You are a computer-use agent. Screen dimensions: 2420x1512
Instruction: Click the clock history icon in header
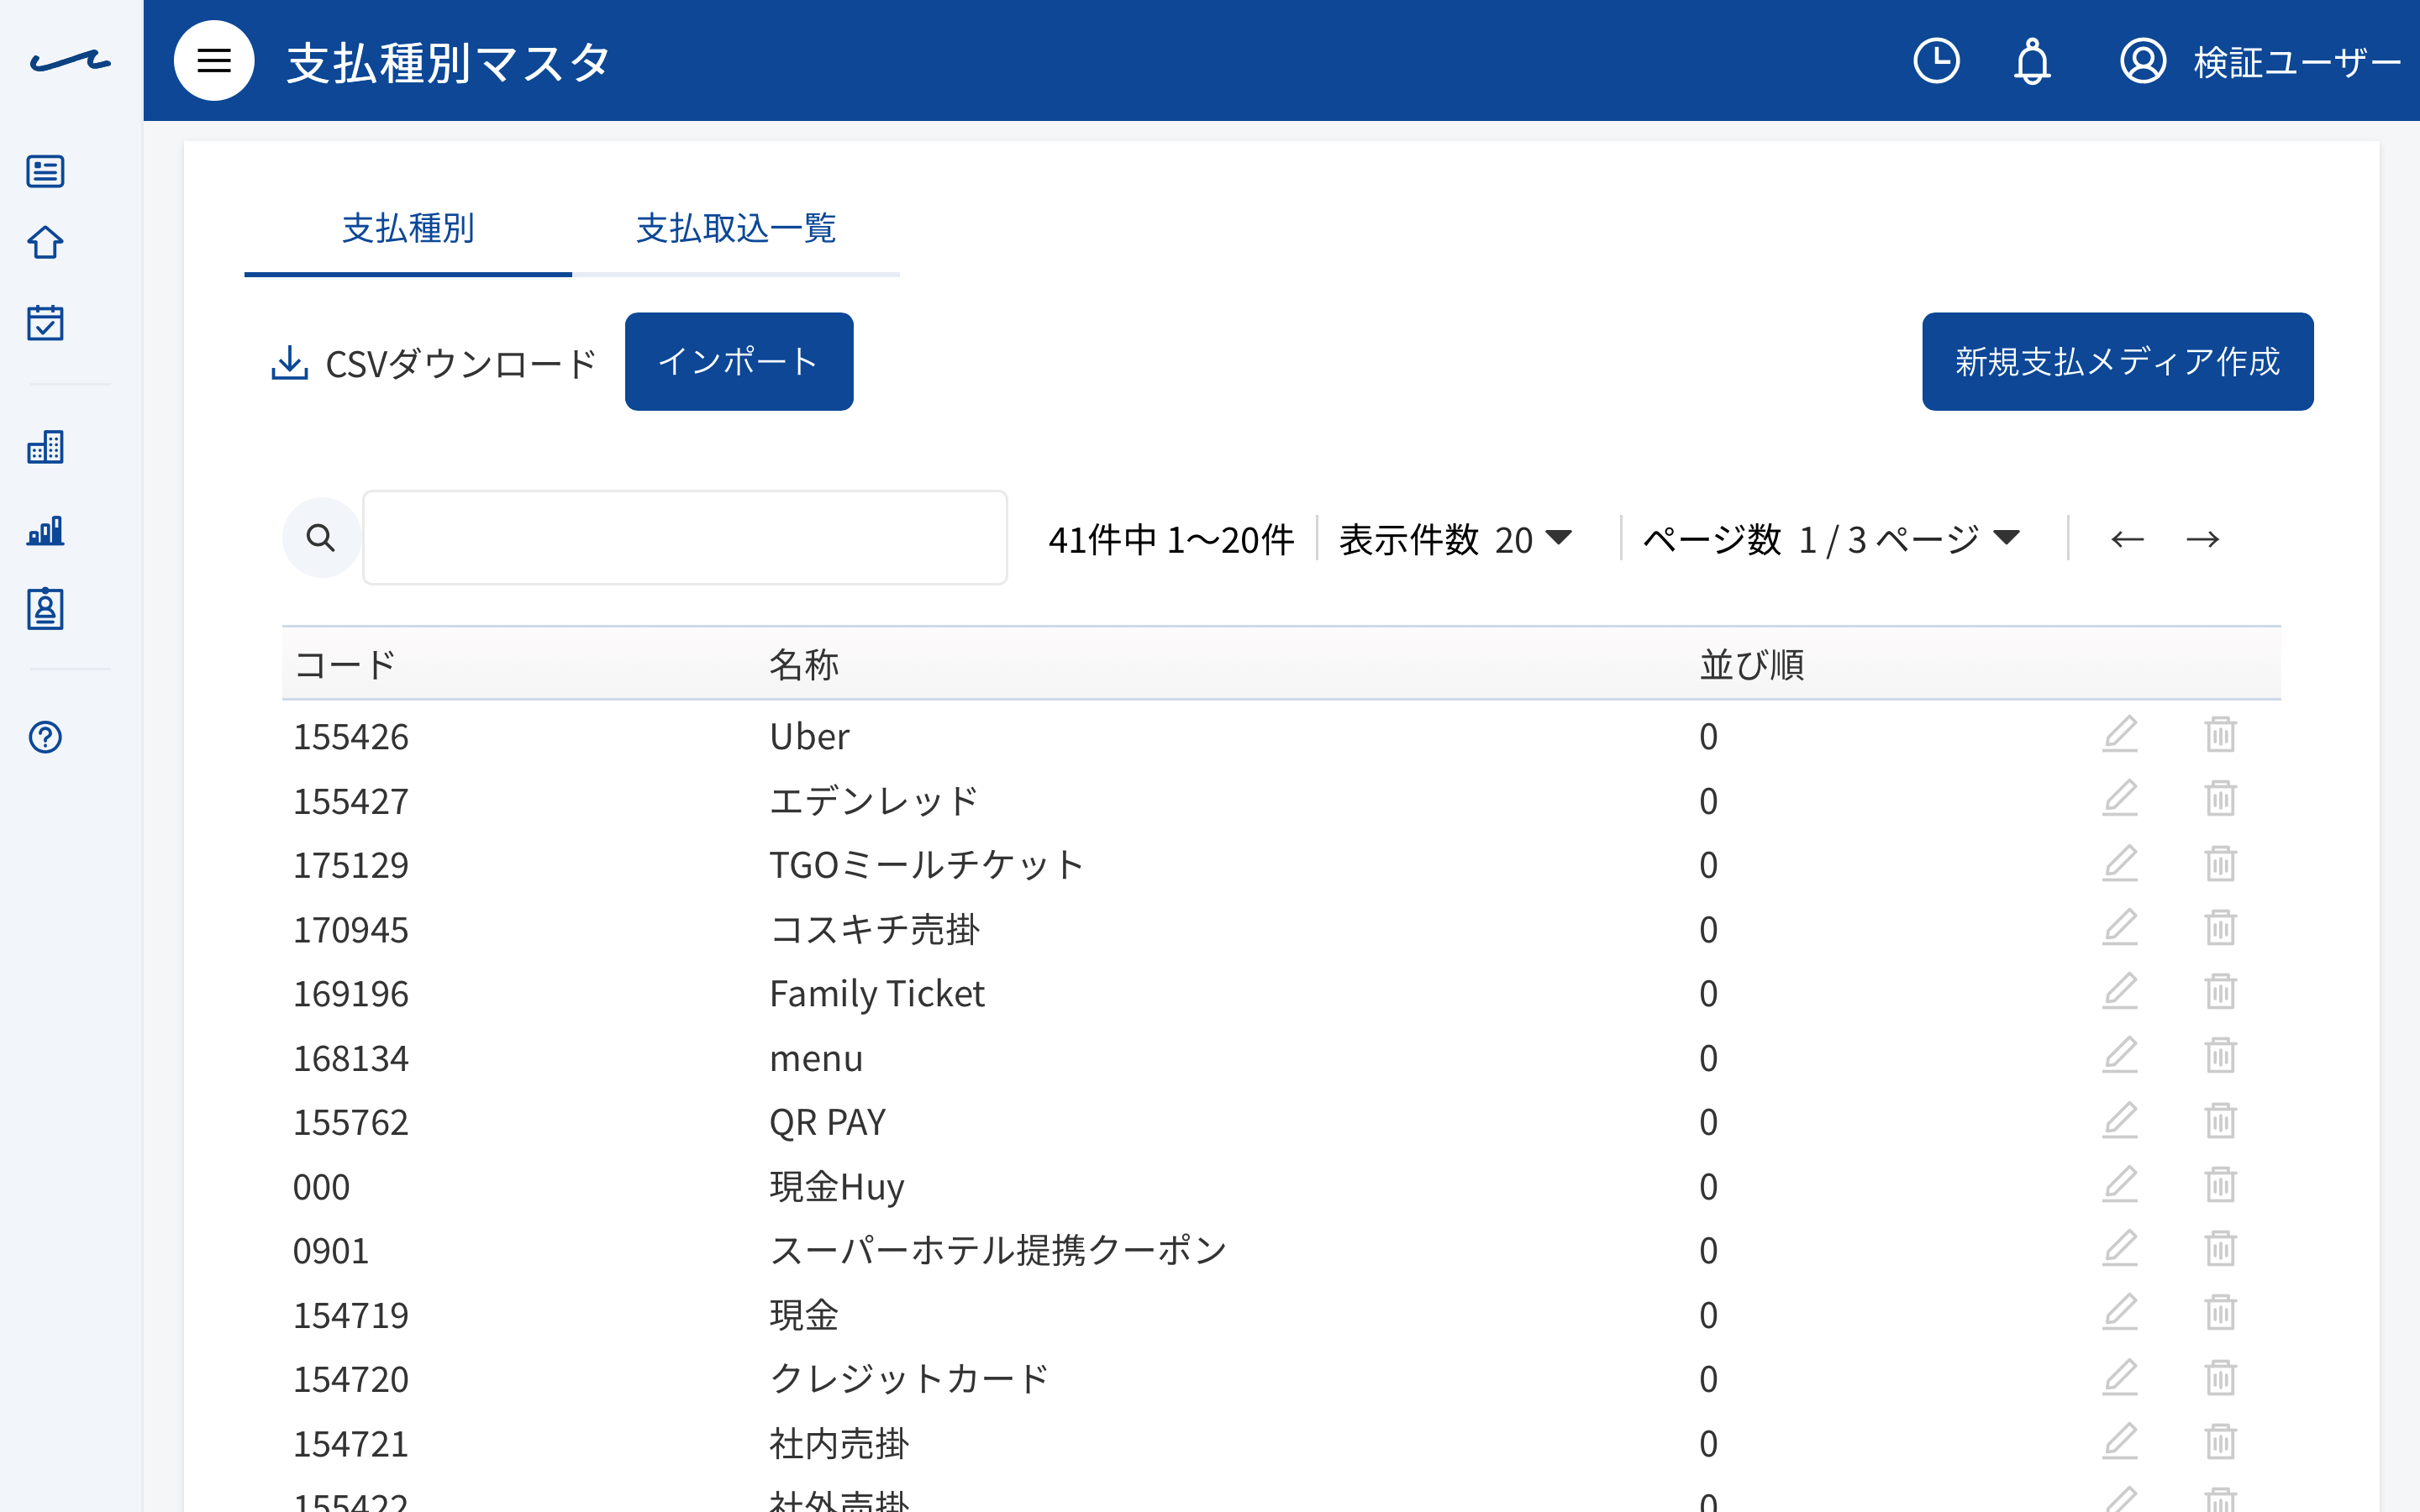[x=1936, y=61]
